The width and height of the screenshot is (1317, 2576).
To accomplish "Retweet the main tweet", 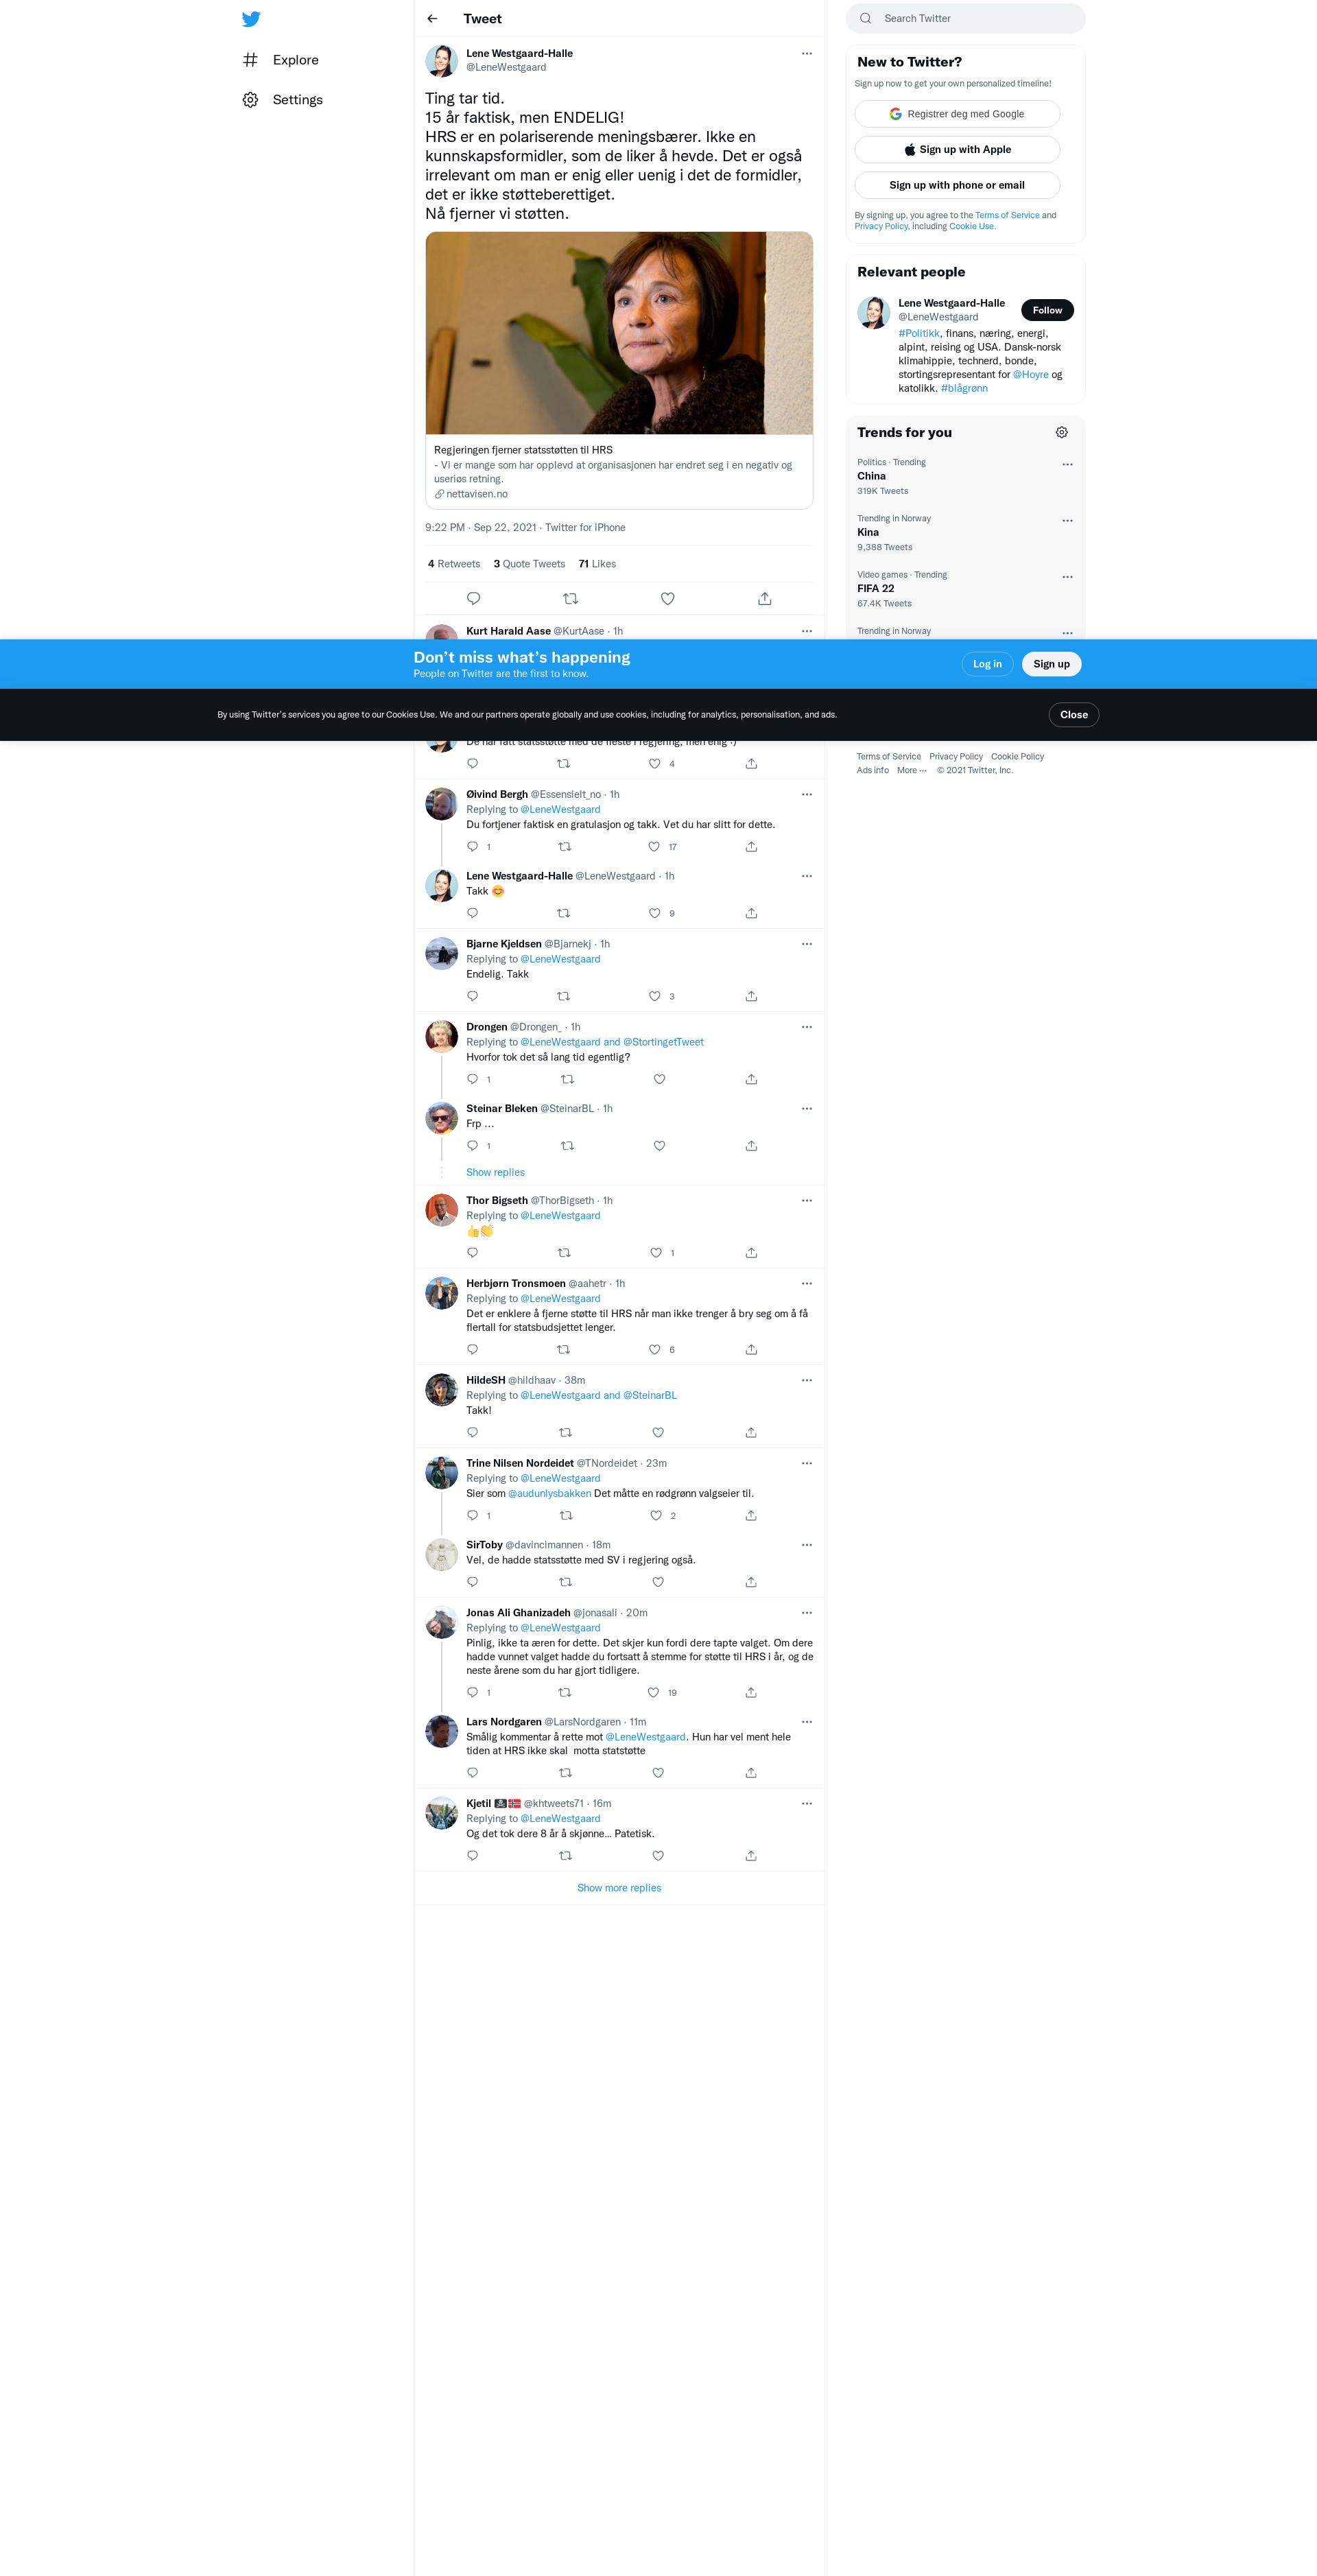I will [x=571, y=599].
